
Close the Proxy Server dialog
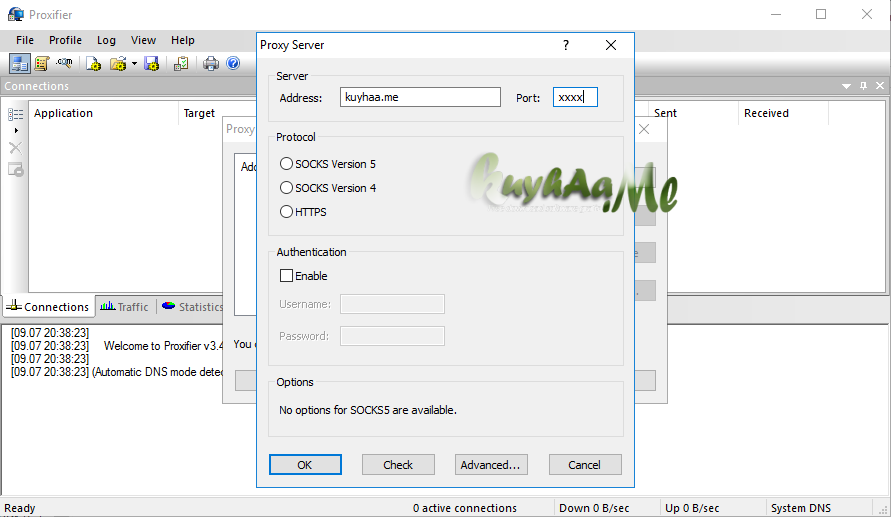(x=611, y=45)
